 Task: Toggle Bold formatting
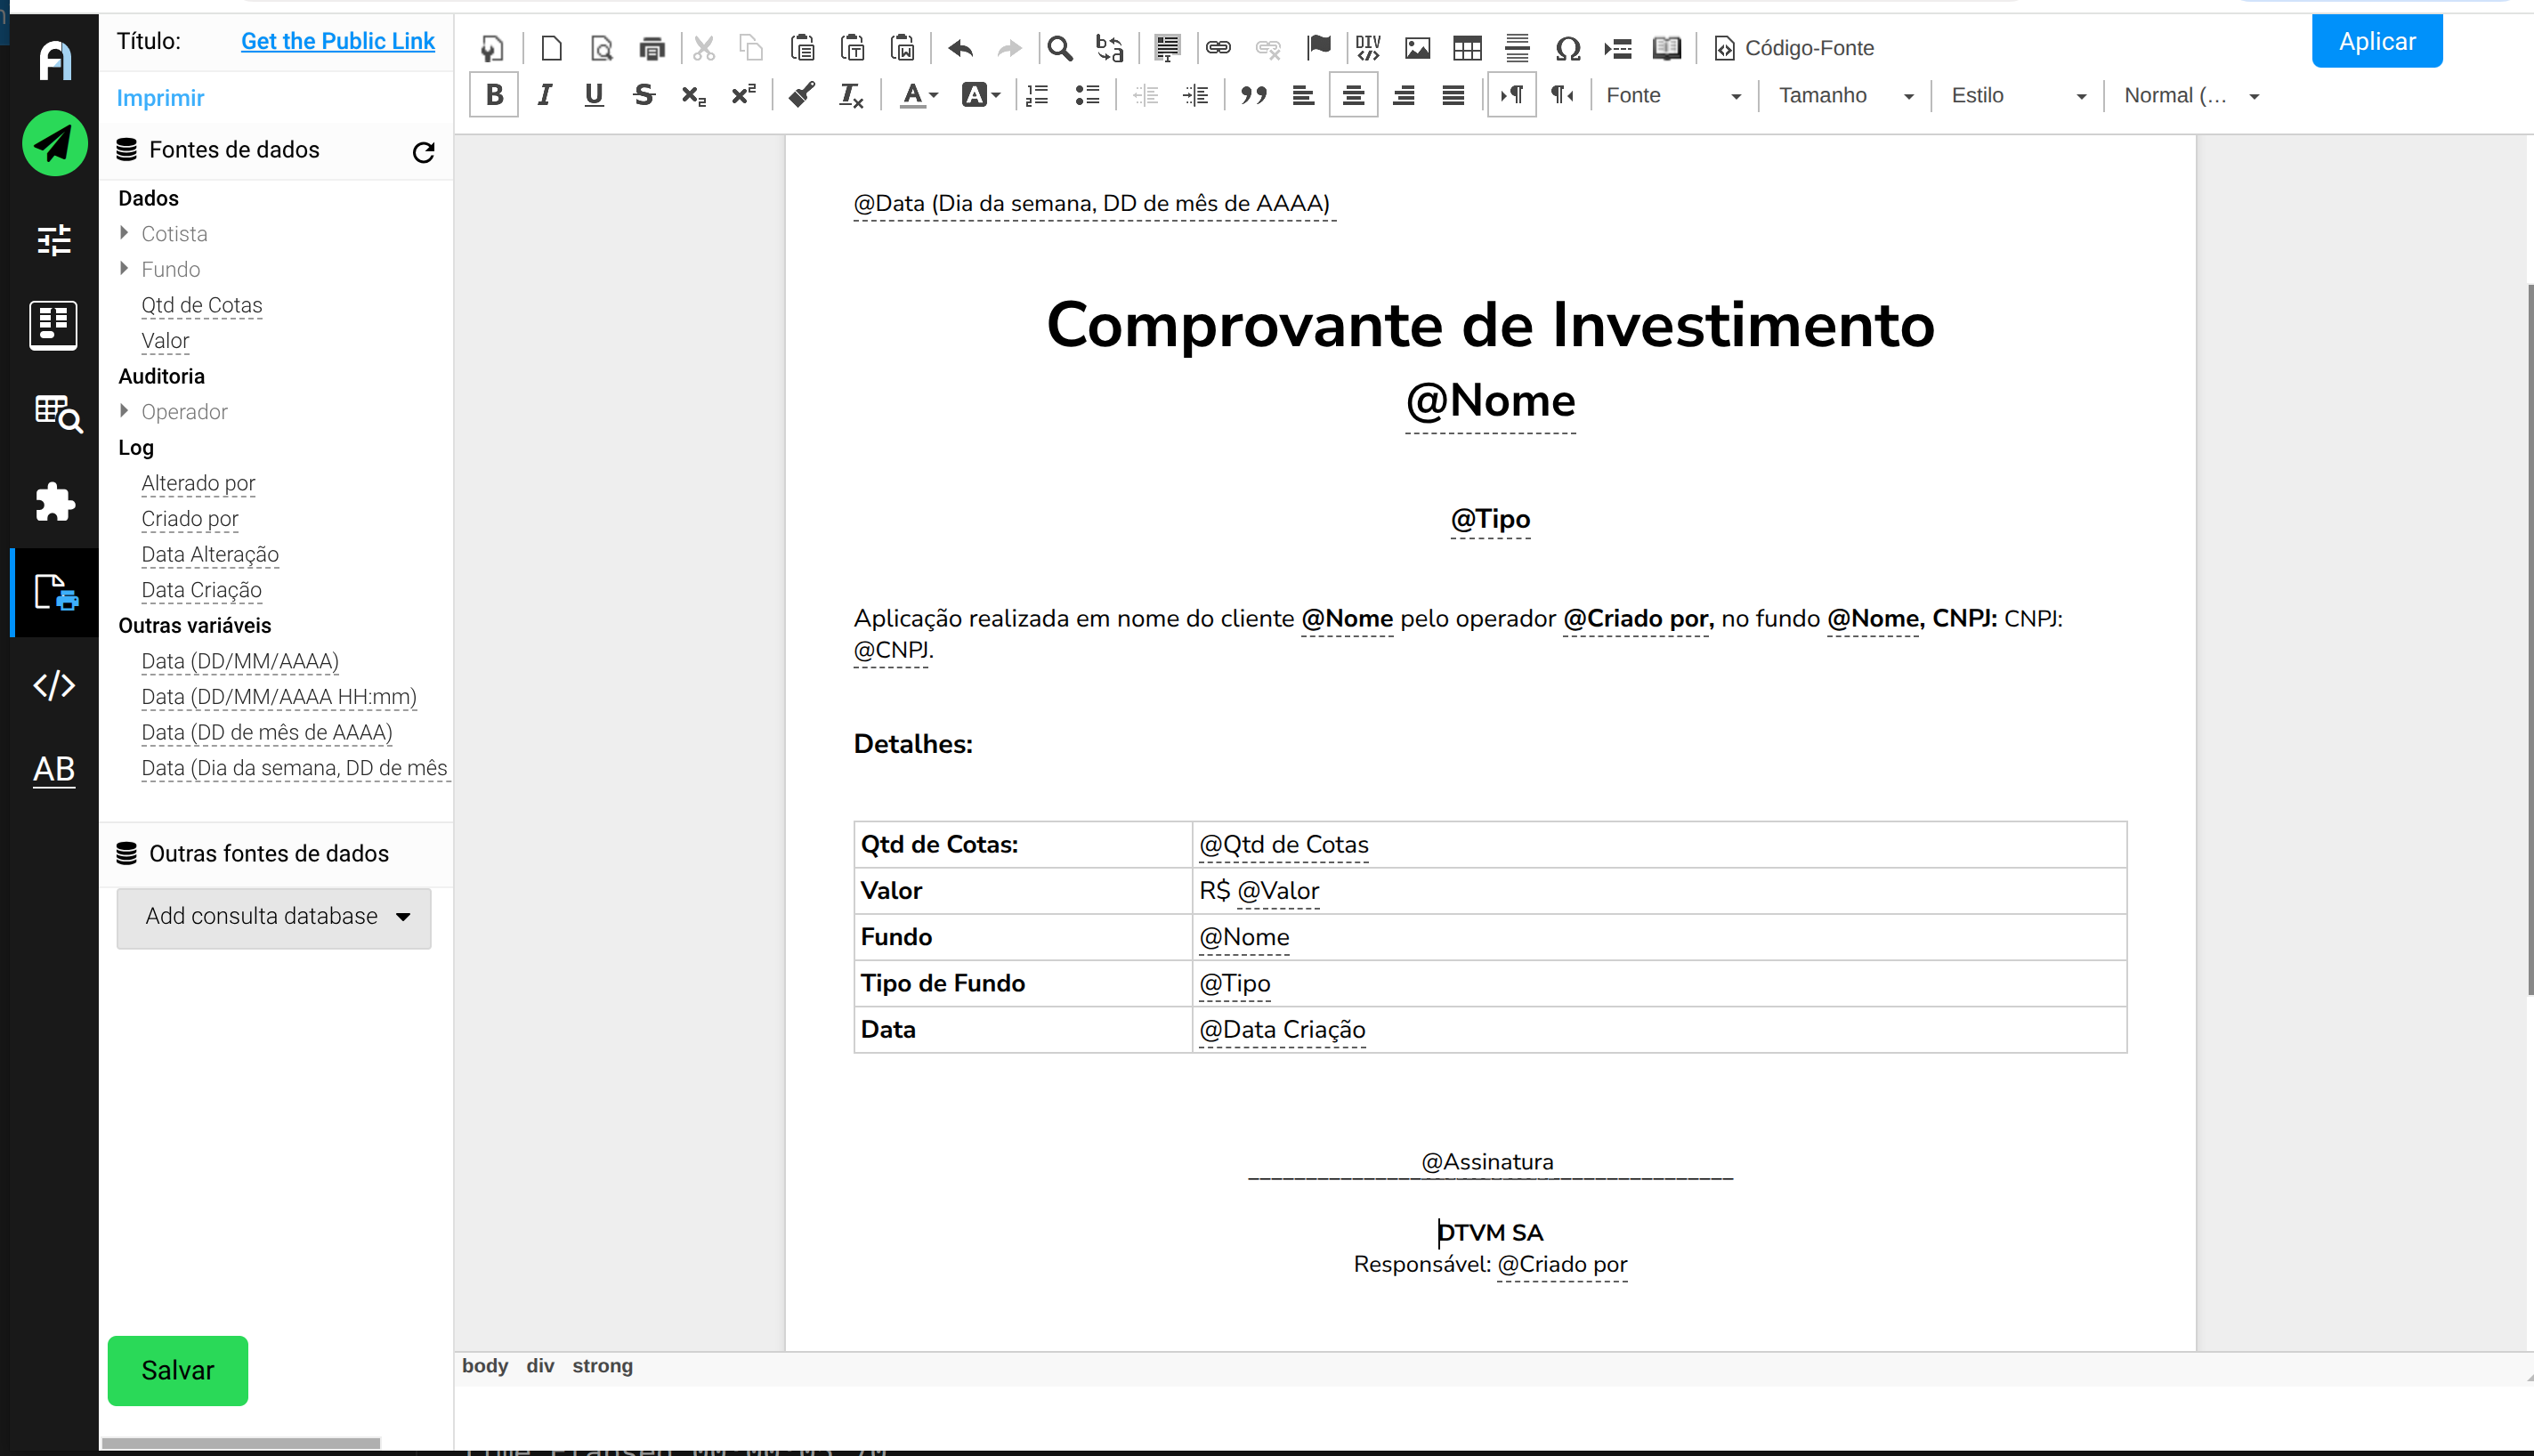(x=494, y=95)
